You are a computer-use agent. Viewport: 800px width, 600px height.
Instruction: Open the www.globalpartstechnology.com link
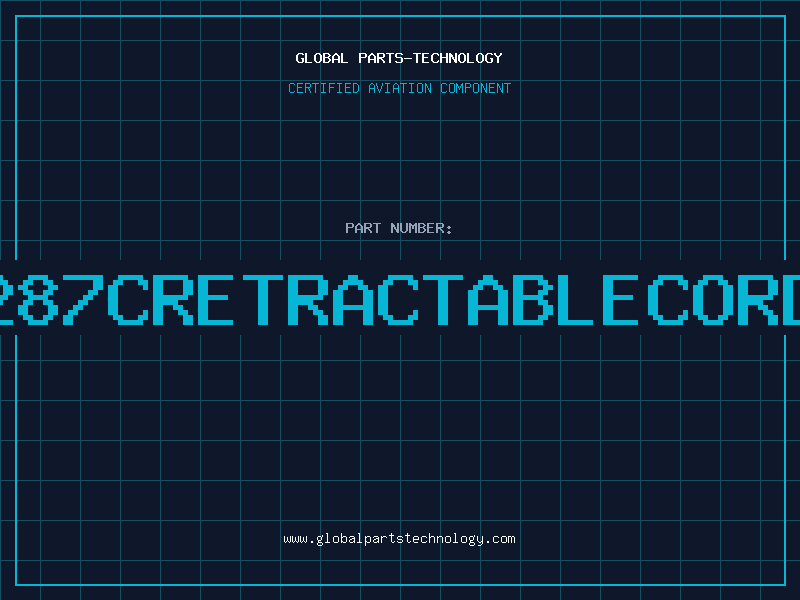pyautogui.click(x=399, y=539)
